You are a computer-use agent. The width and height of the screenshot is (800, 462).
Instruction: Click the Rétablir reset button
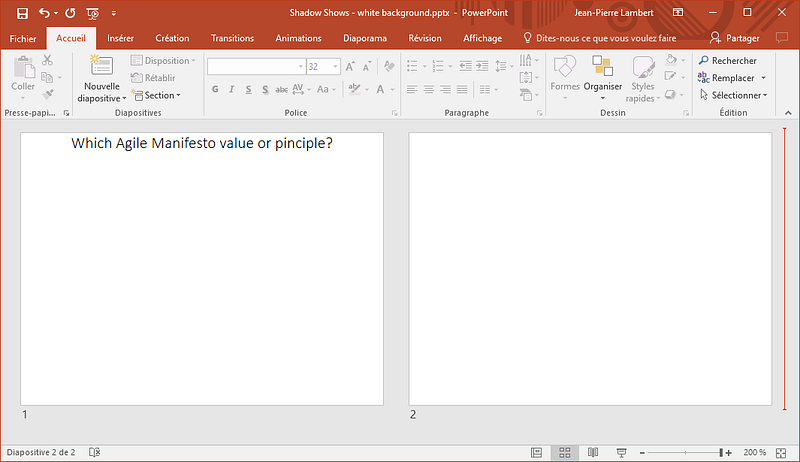153,78
